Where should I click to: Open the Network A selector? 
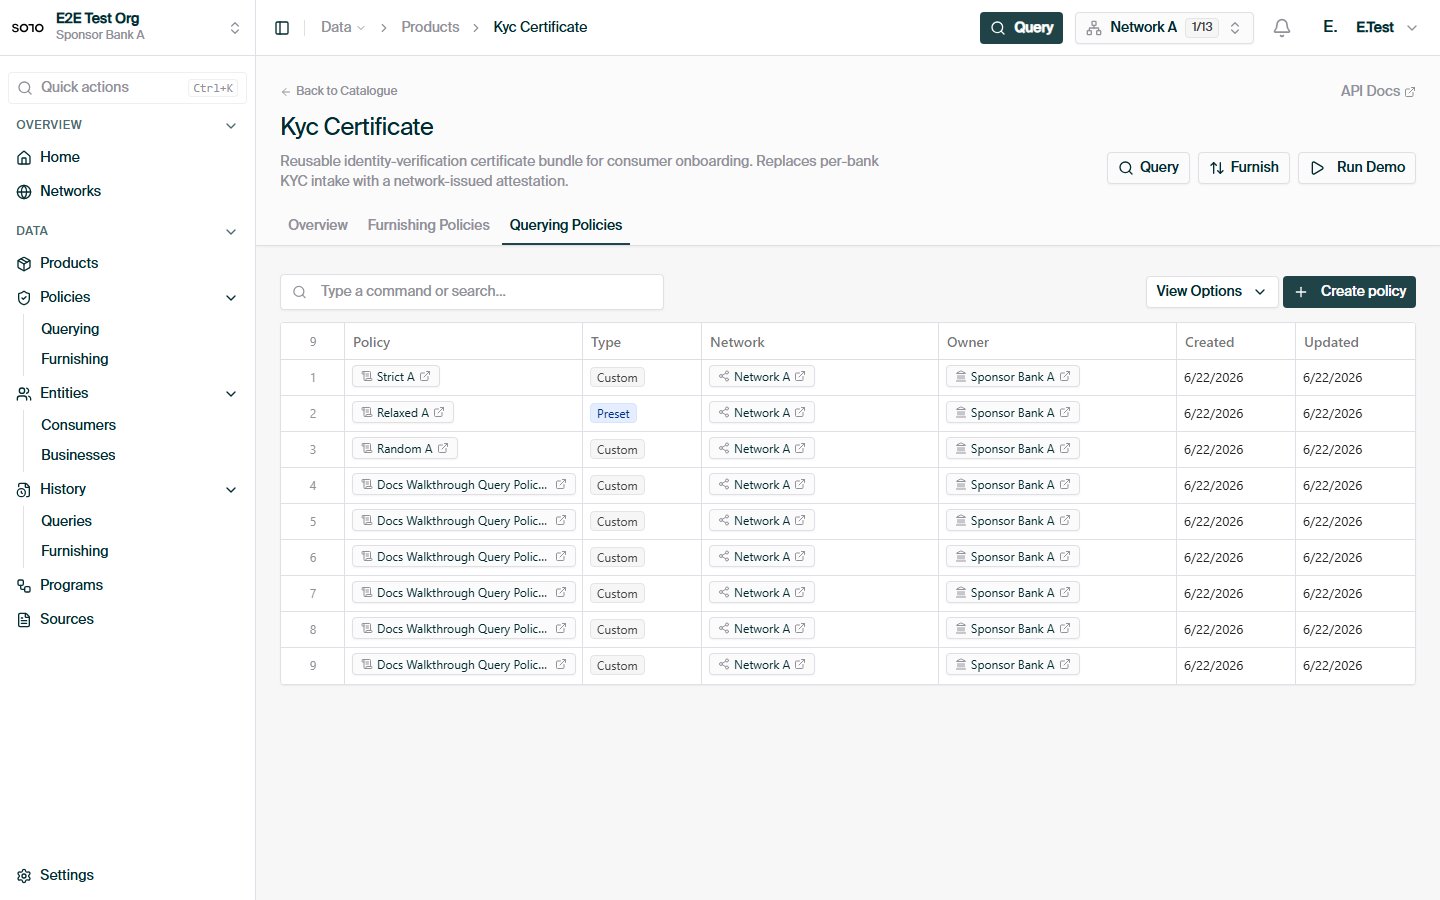tap(1164, 28)
